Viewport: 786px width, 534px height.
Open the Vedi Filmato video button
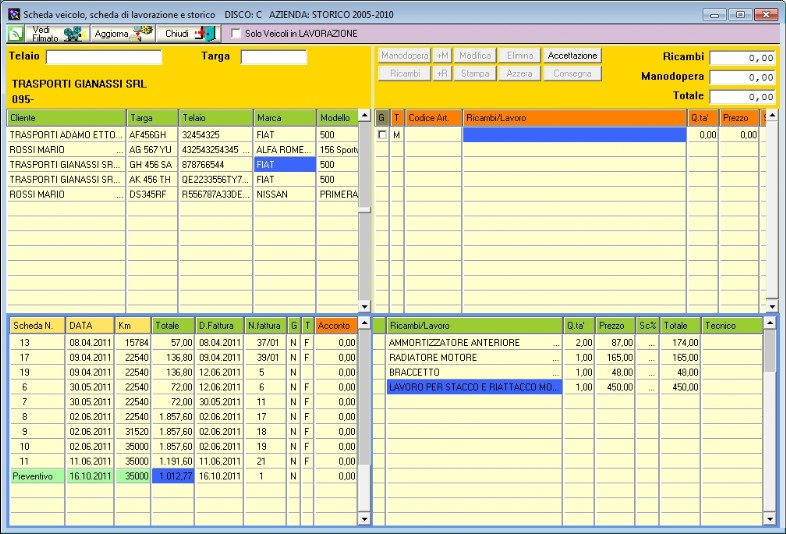pyautogui.click(x=57, y=34)
